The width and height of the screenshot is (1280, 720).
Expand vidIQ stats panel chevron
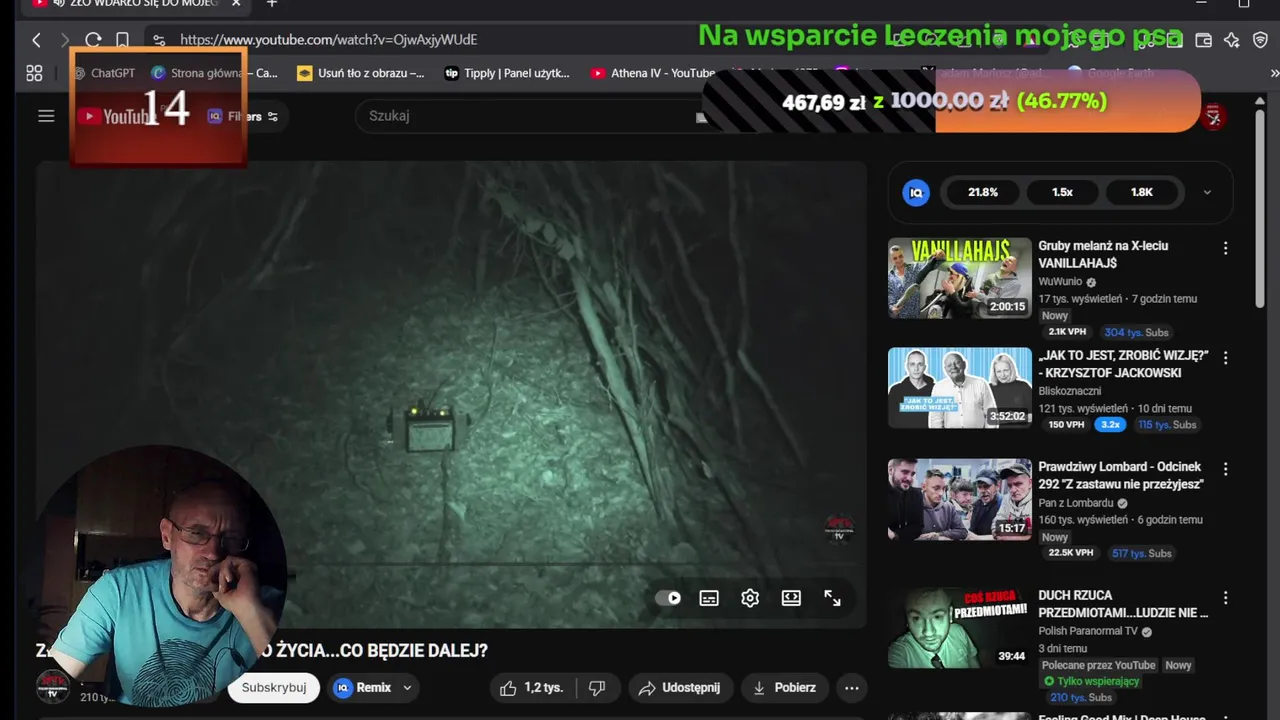click(x=1207, y=192)
